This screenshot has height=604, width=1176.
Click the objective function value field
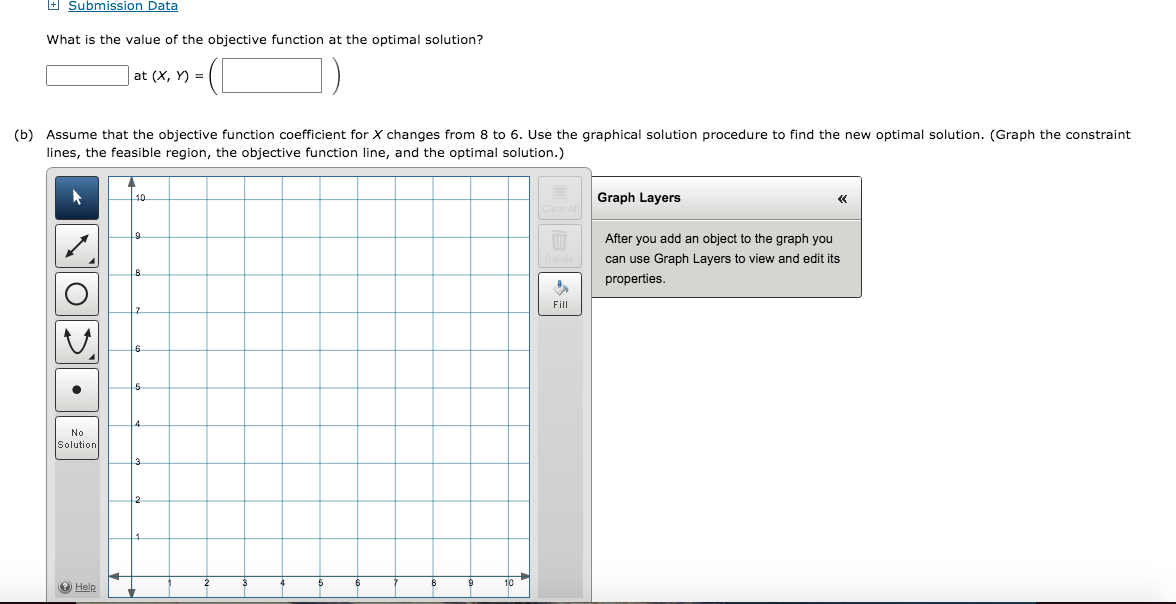pyautogui.click(x=88, y=76)
